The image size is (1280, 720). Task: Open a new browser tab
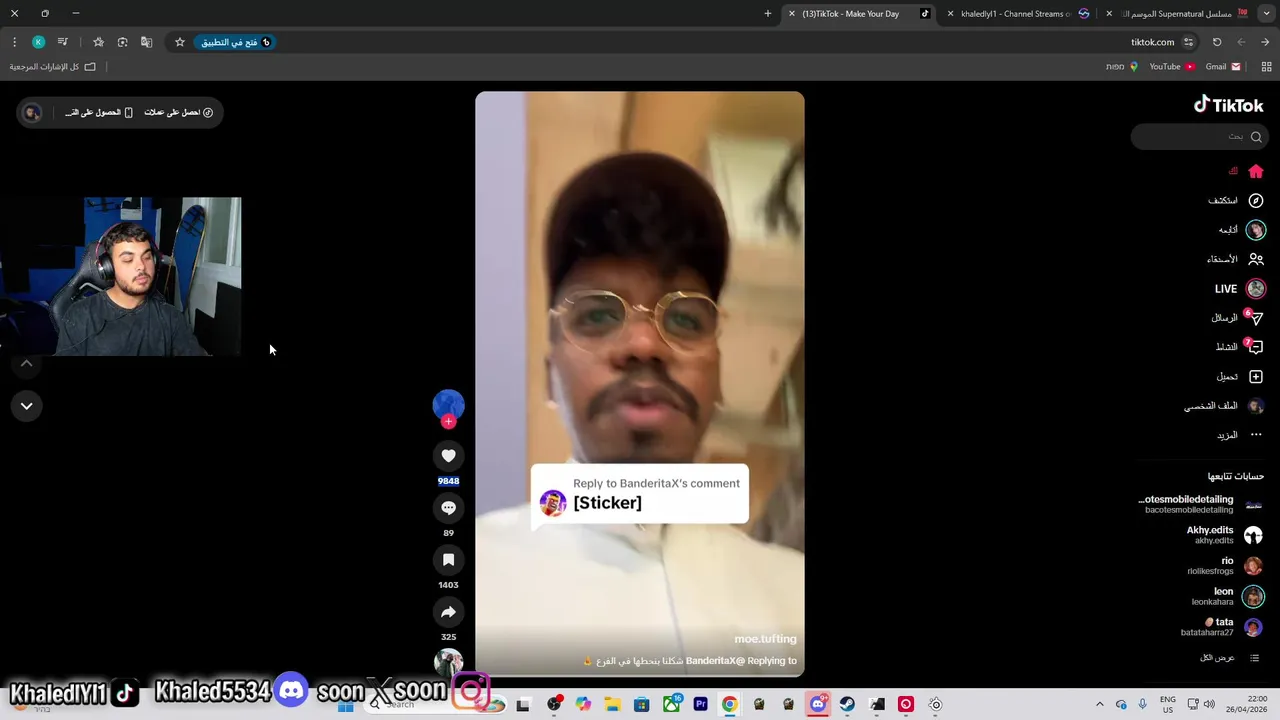[x=768, y=14]
